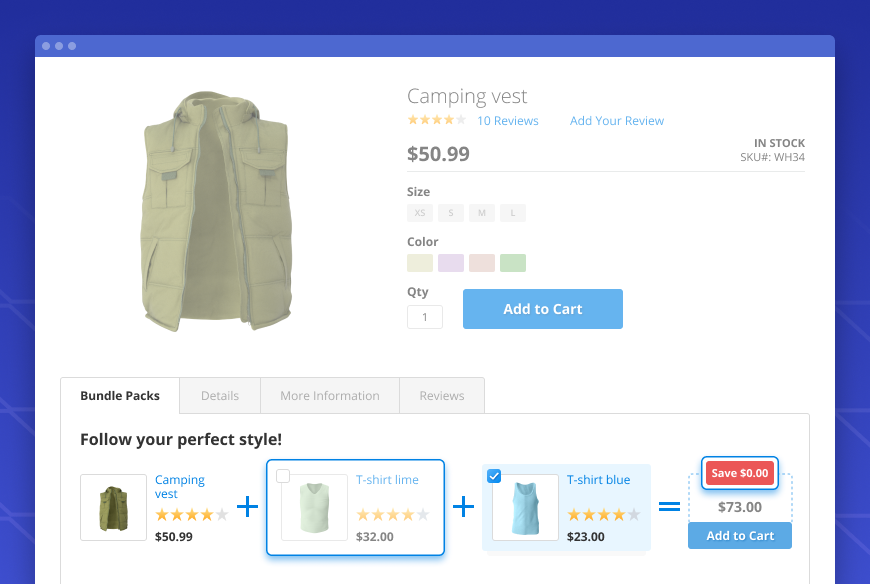Open the More Information tab
This screenshot has height=584, width=870.
click(330, 396)
